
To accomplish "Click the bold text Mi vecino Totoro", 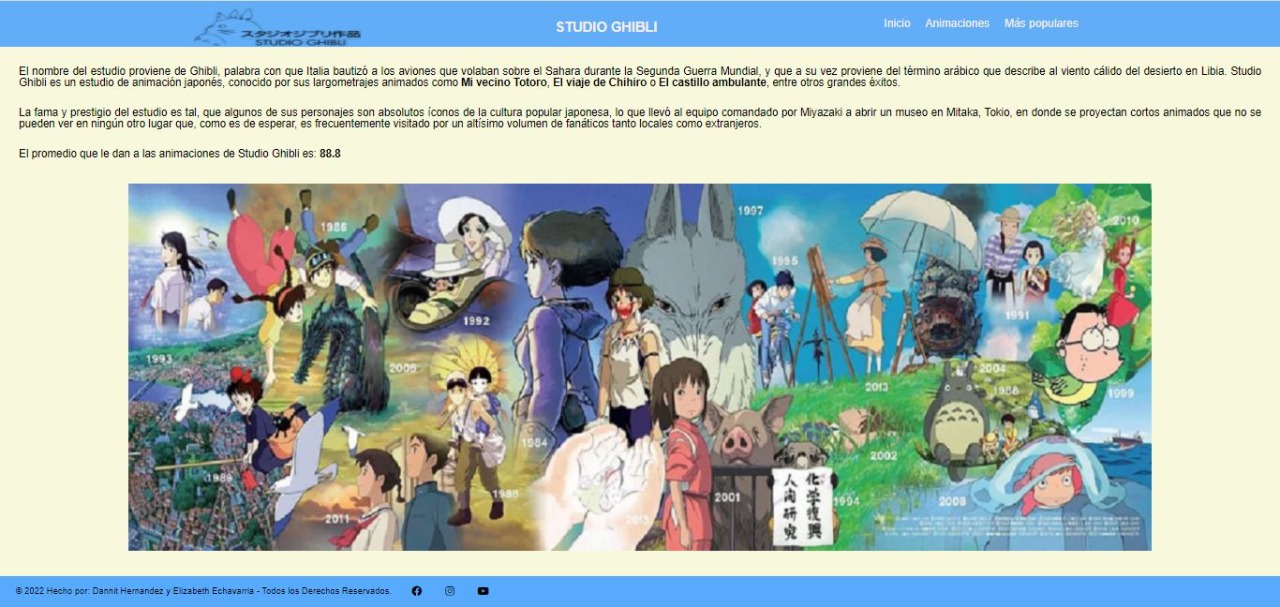I will pyautogui.click(x=504, y=83).
